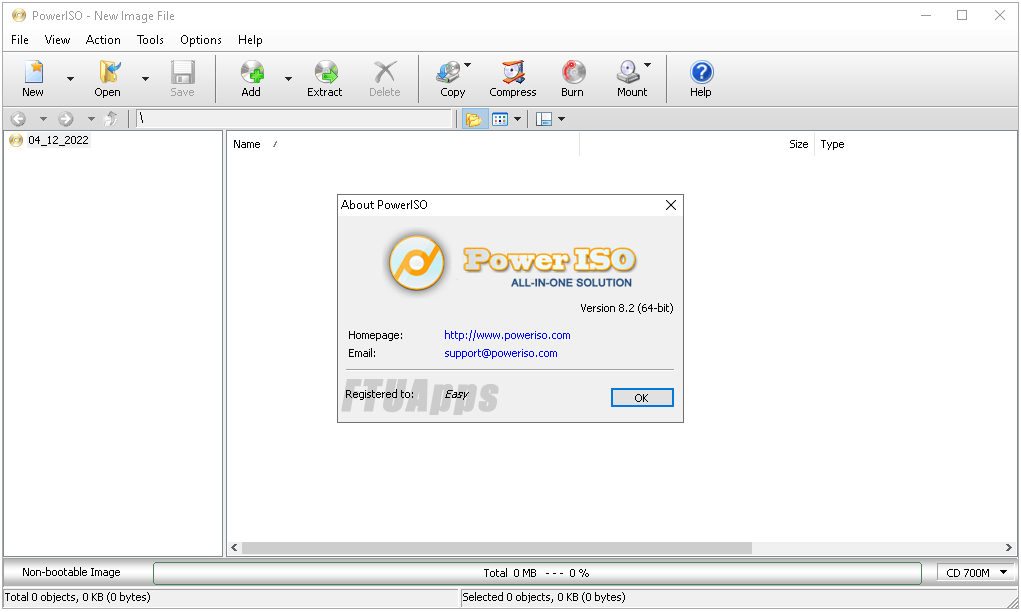The image size is (1021, 612).
Task: Click the Open image file icon
Action: (108, 72)
